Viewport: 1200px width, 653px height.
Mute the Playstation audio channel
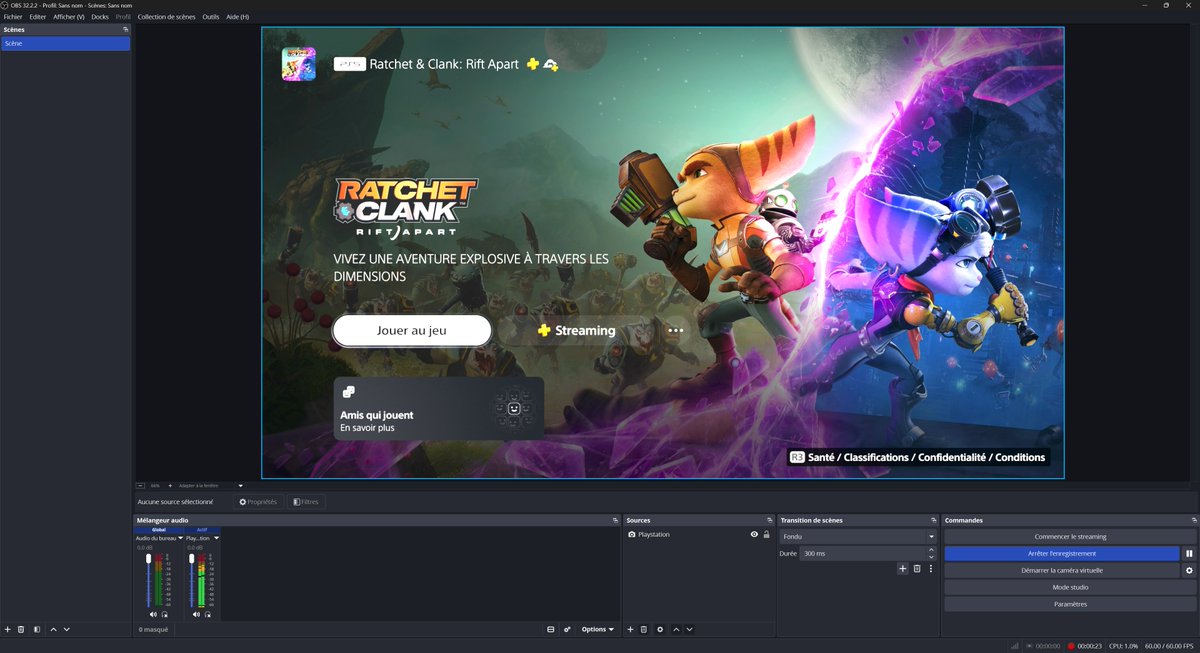tap(196, 614)
